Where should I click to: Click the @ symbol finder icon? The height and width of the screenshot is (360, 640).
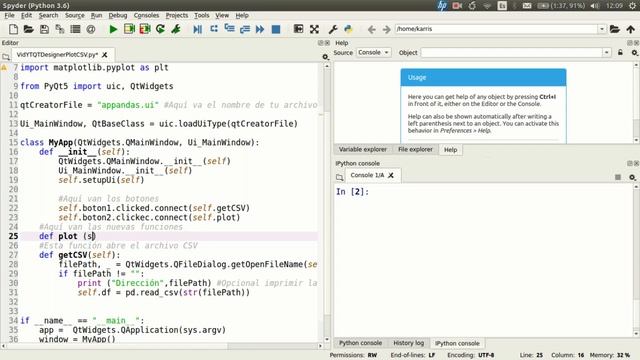tap(91, 29)
